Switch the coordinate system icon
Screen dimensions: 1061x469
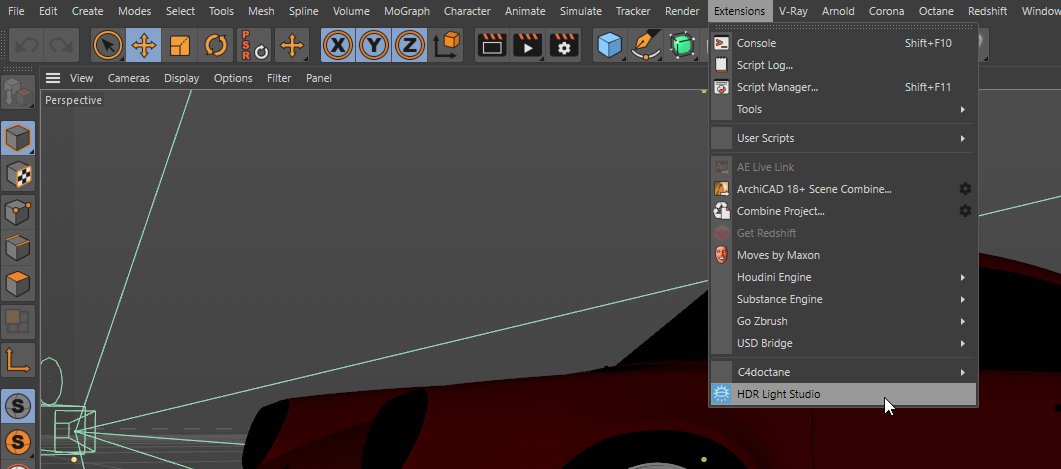tap(447, 45)
